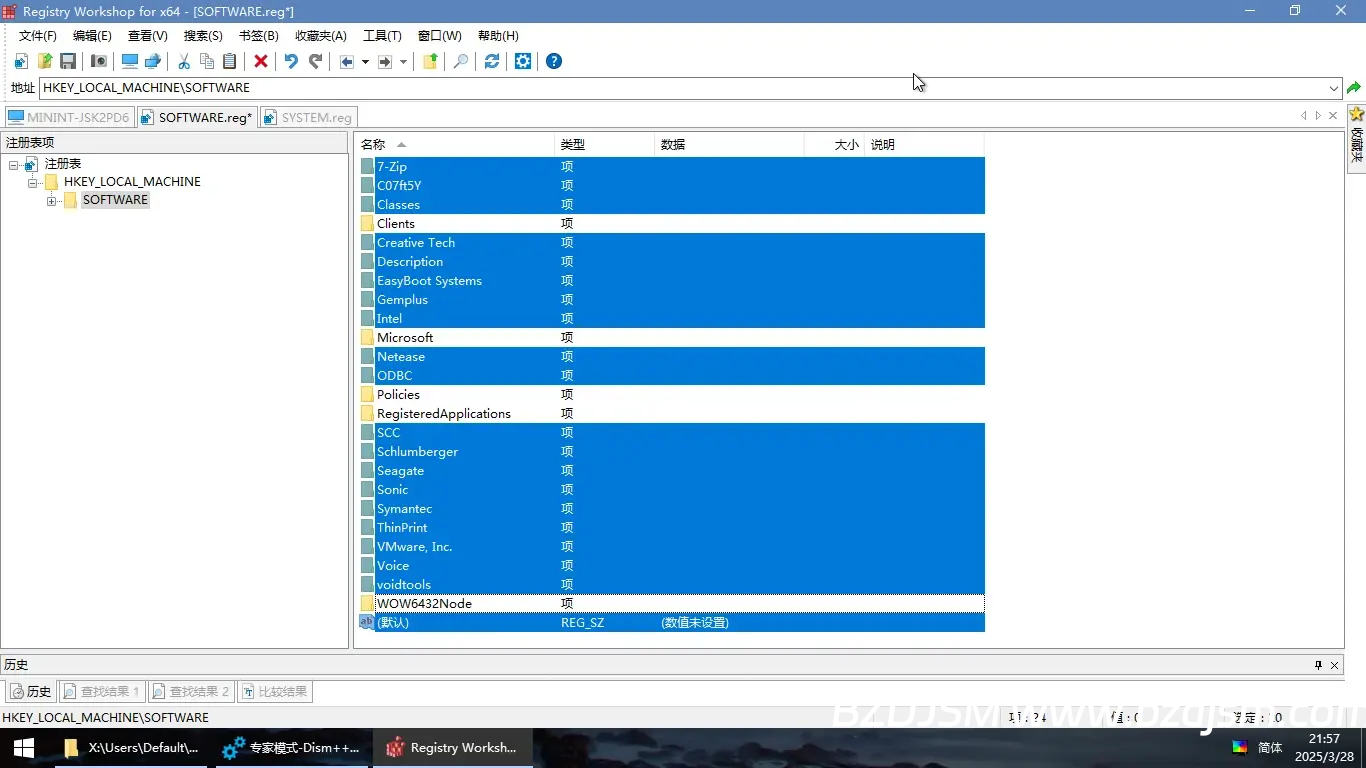1366x768 pixels.
Task: Open the address bar dropdown arrow
Action: 1334,88
